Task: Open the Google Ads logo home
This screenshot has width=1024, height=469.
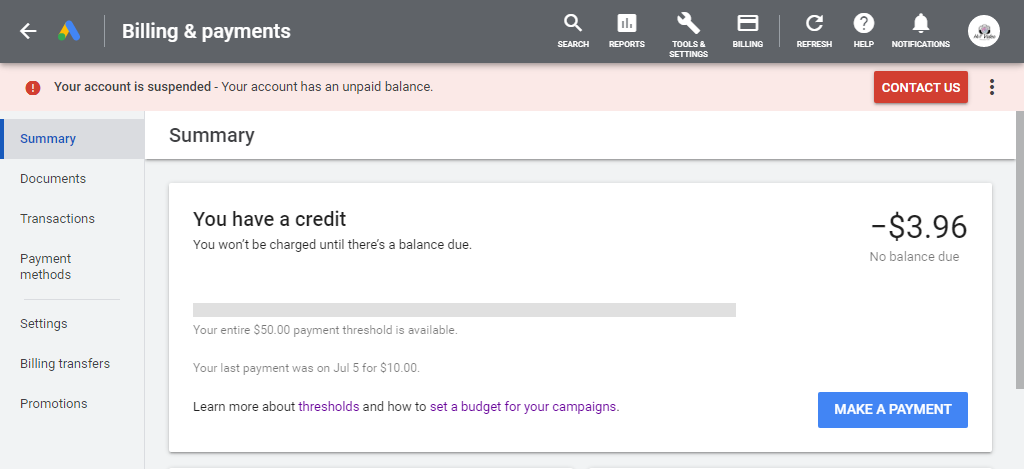Action: (x=69, y=31)
